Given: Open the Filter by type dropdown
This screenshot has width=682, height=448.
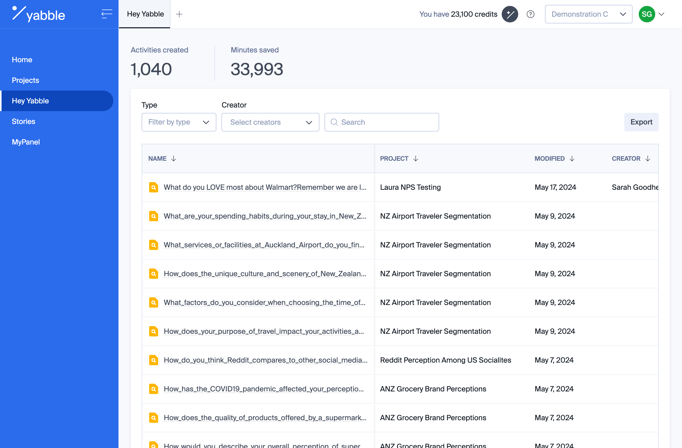Looking at the screenshot, I should 179,122.
